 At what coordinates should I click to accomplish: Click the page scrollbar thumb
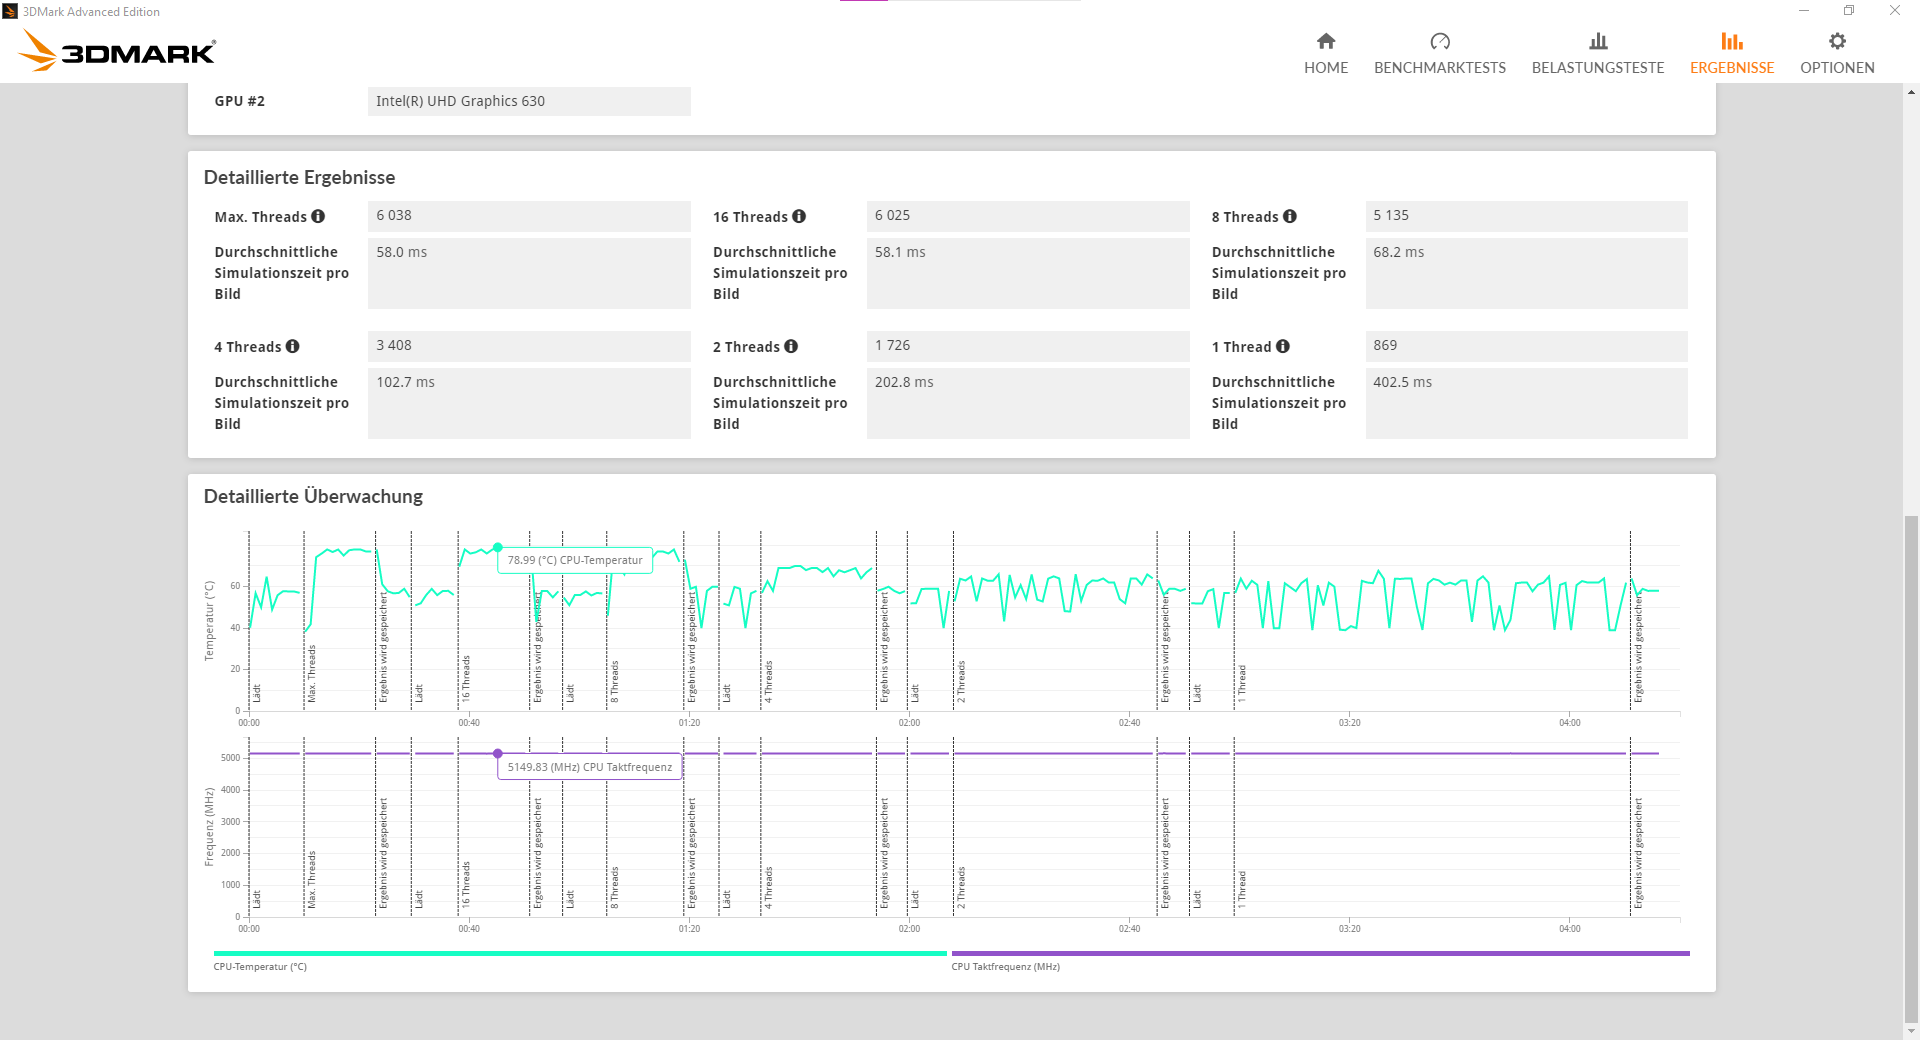coord(1911,770)
